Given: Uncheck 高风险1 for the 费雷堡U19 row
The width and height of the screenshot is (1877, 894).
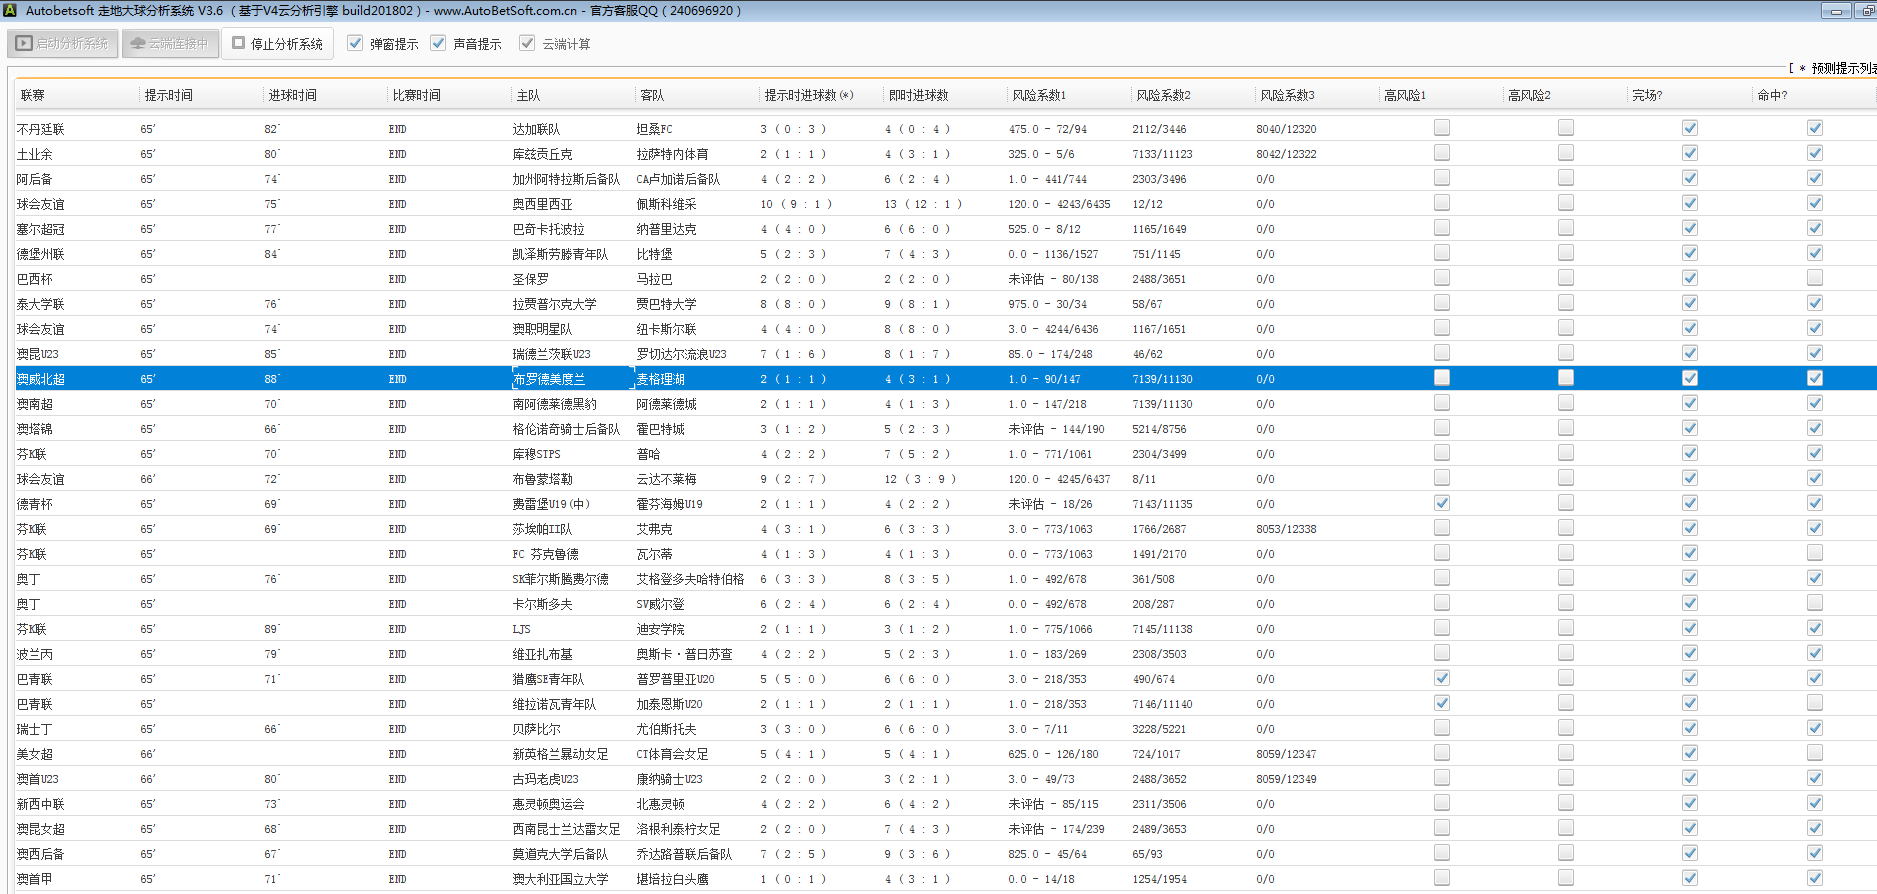Looking at the screenshot, I should coord(1441,503).
